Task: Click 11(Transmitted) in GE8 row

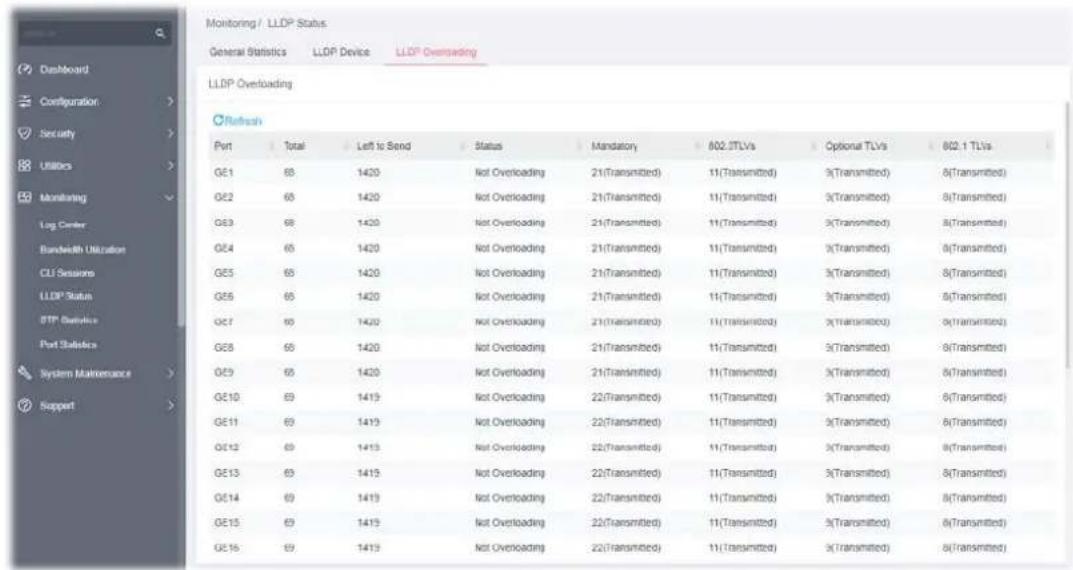Action: click(x=742, y=348)
